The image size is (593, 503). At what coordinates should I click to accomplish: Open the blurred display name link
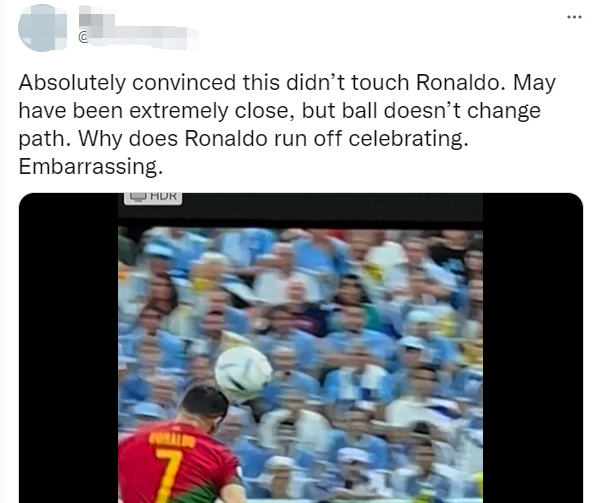(x=97, y=18)
